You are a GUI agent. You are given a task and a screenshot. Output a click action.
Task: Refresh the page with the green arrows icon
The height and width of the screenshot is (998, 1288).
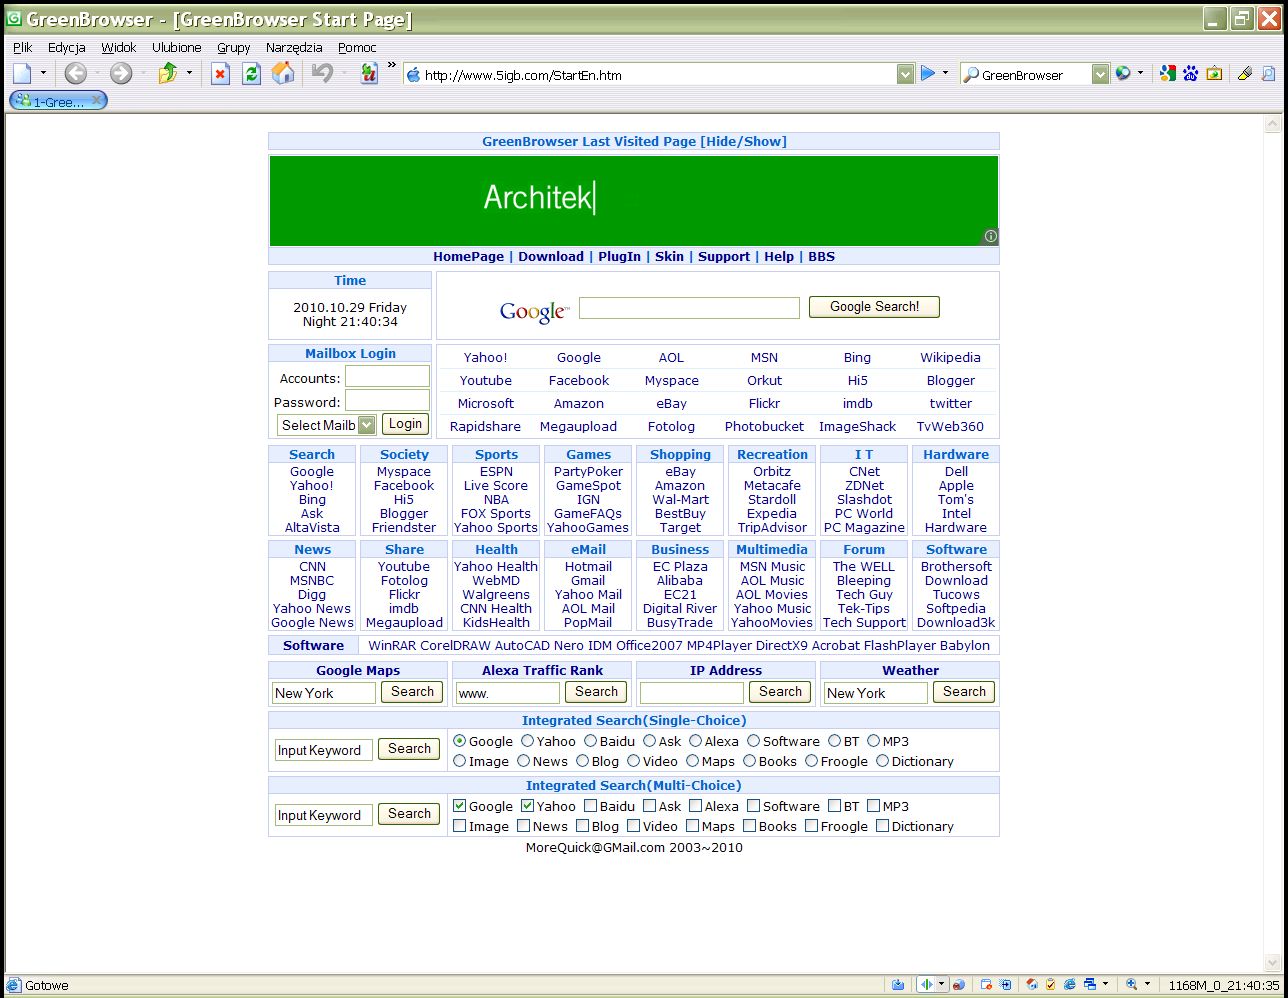point(252,73)
